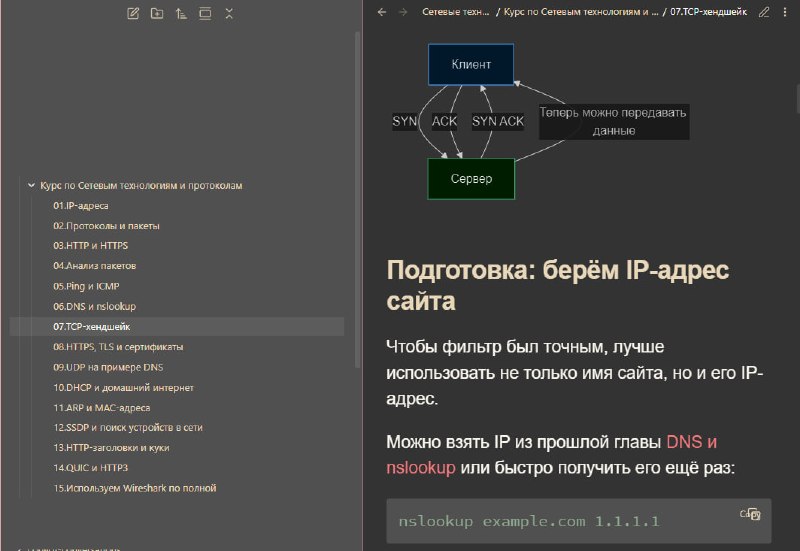Collapse all folders in the file explorer
The image size is (800, 551).
[x=229, y=14]
